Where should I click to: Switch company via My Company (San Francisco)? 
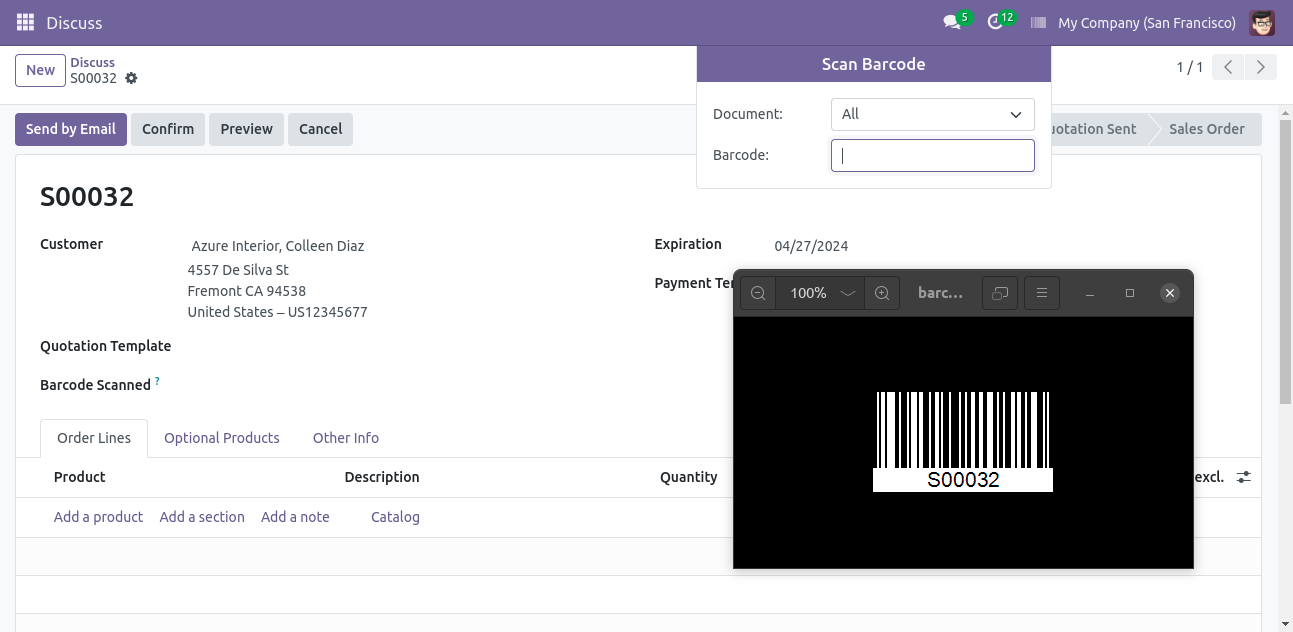tap(1147, 22)
